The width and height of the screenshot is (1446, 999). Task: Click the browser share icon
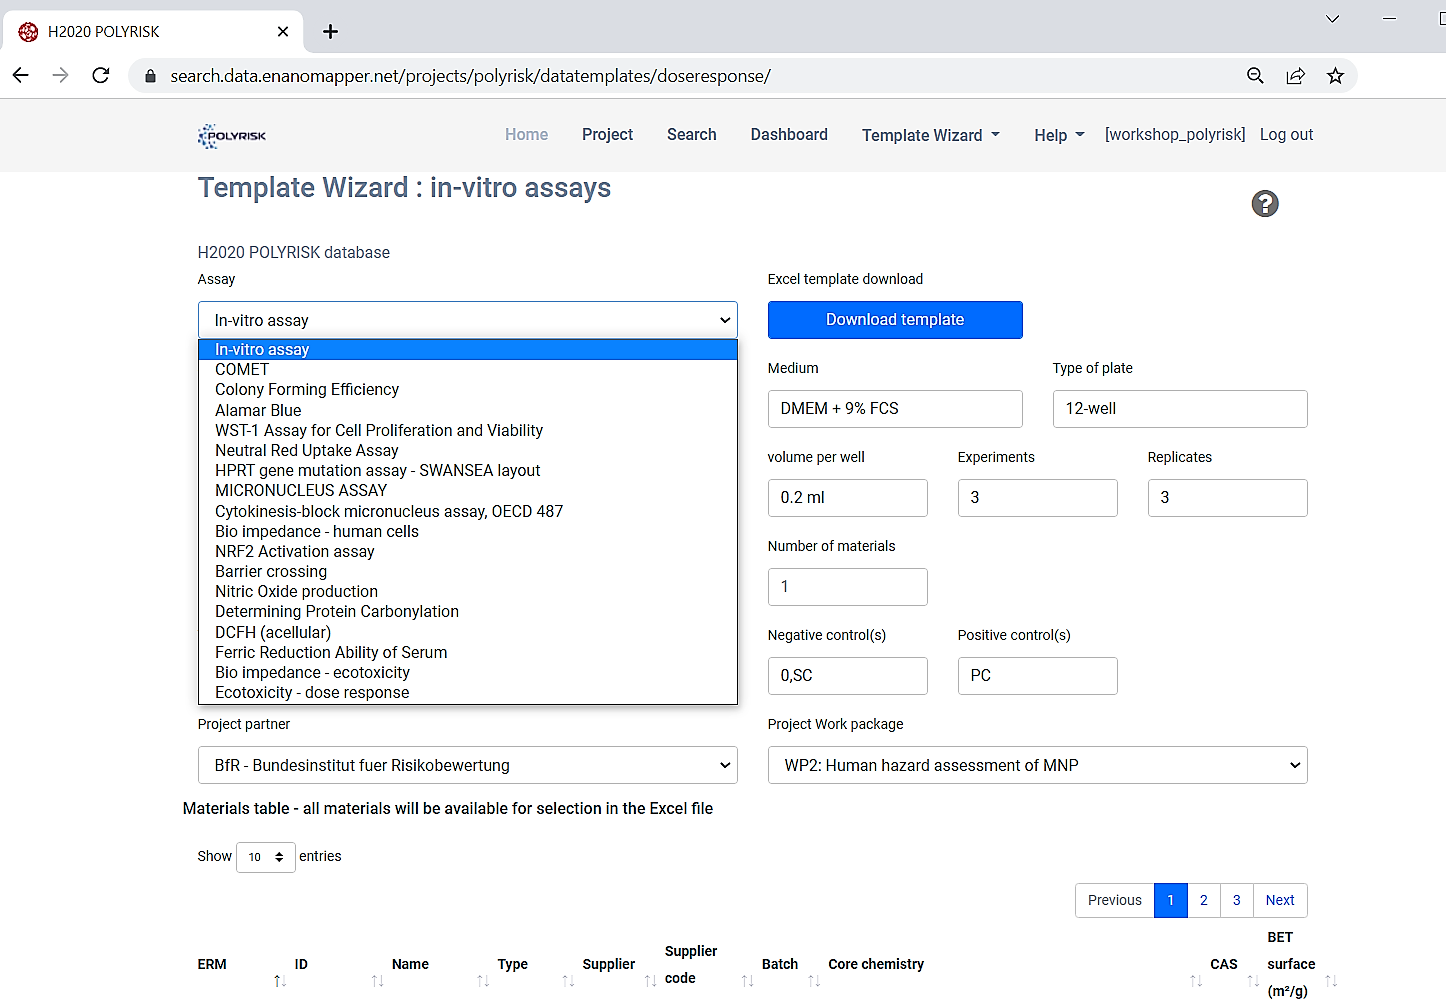[x=1295, y=76]
